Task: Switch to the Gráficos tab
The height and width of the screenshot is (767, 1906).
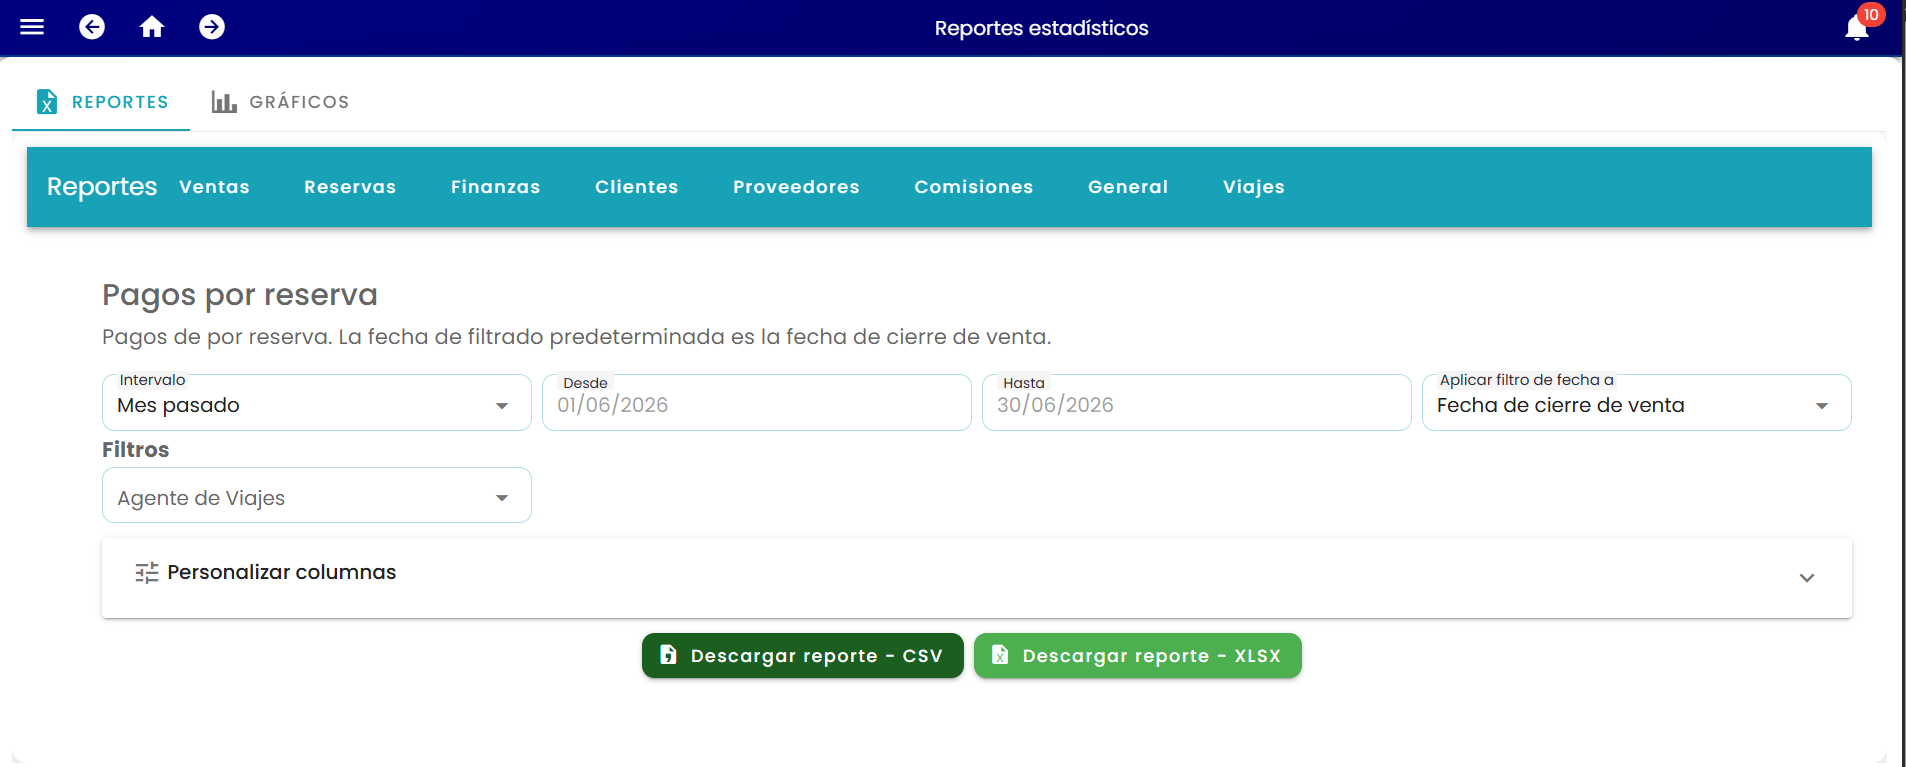Action: [x=280, y=102]
